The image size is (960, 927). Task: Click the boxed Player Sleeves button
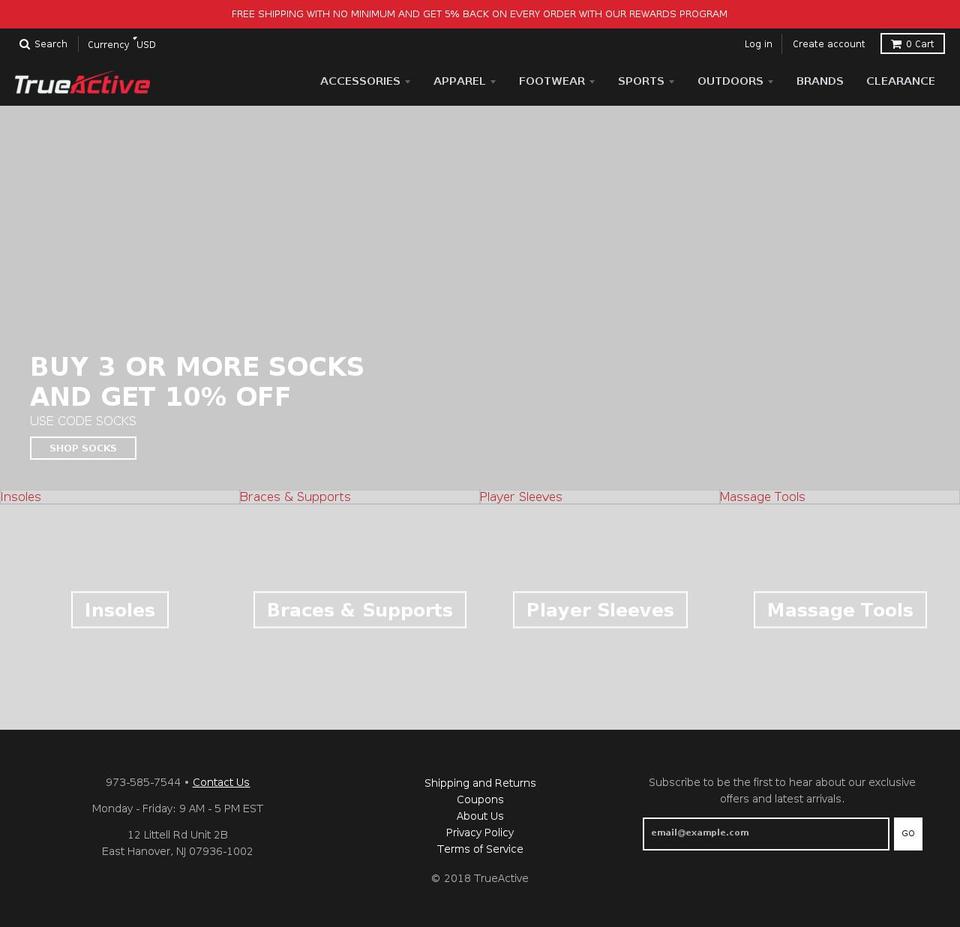pyautogui.click(x=600, y=610)
